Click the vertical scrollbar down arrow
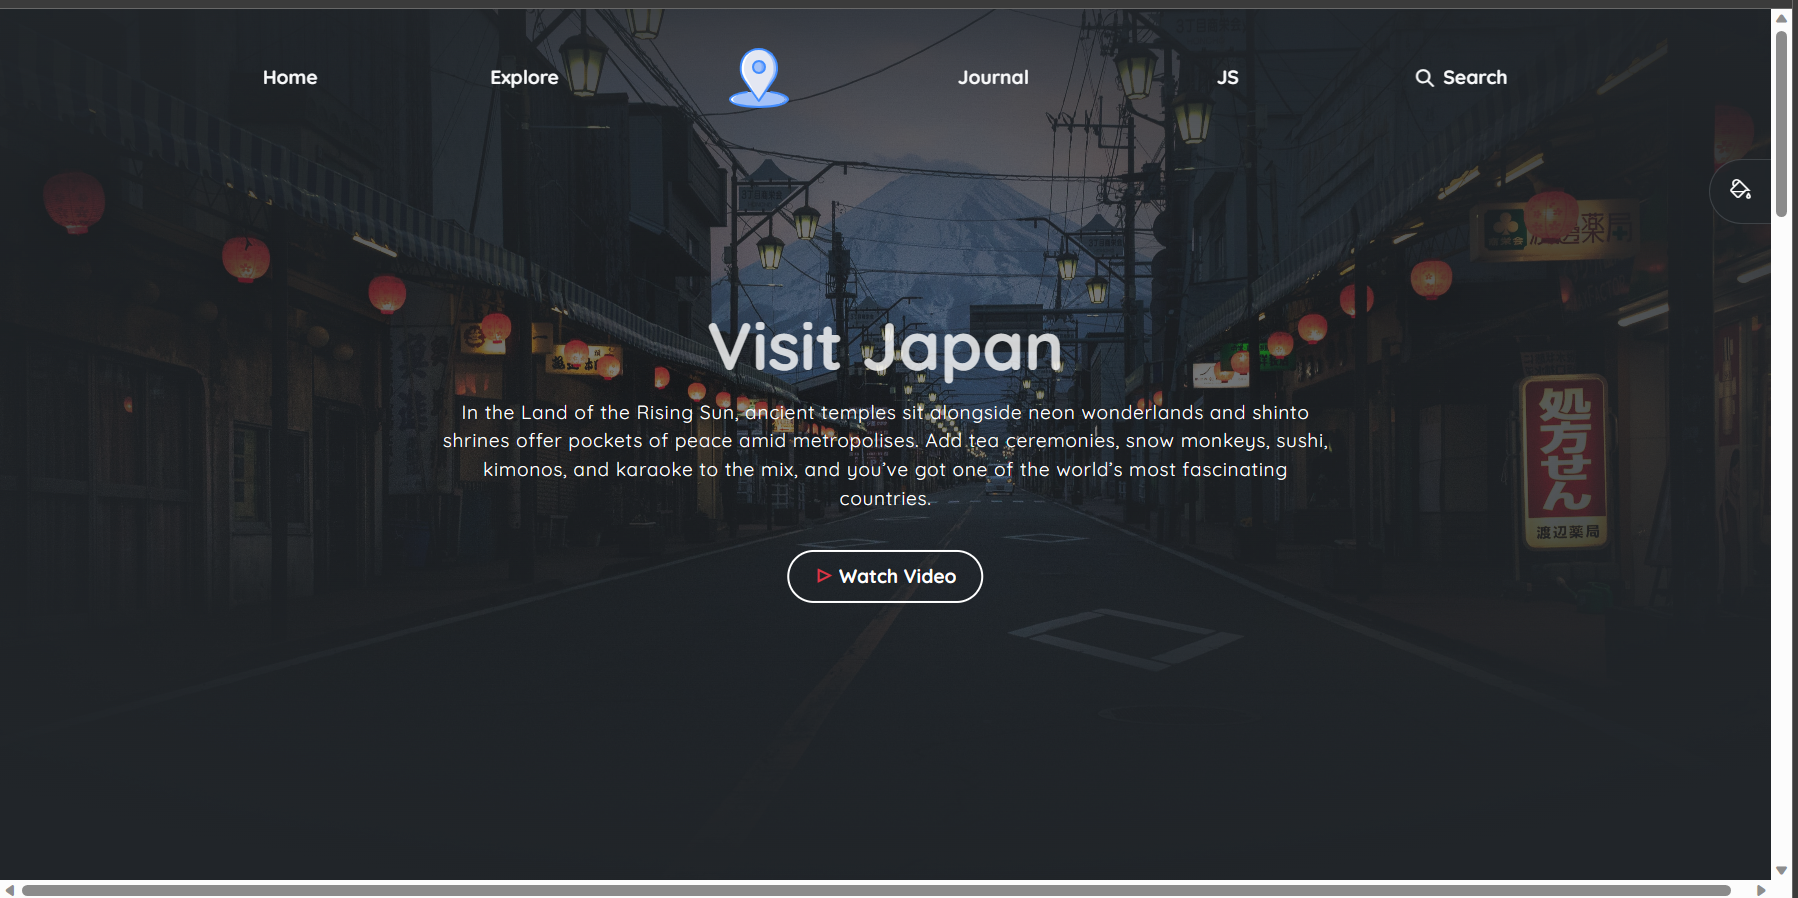The height and width of the screenshot is (898, 1798). (1781, 870)
